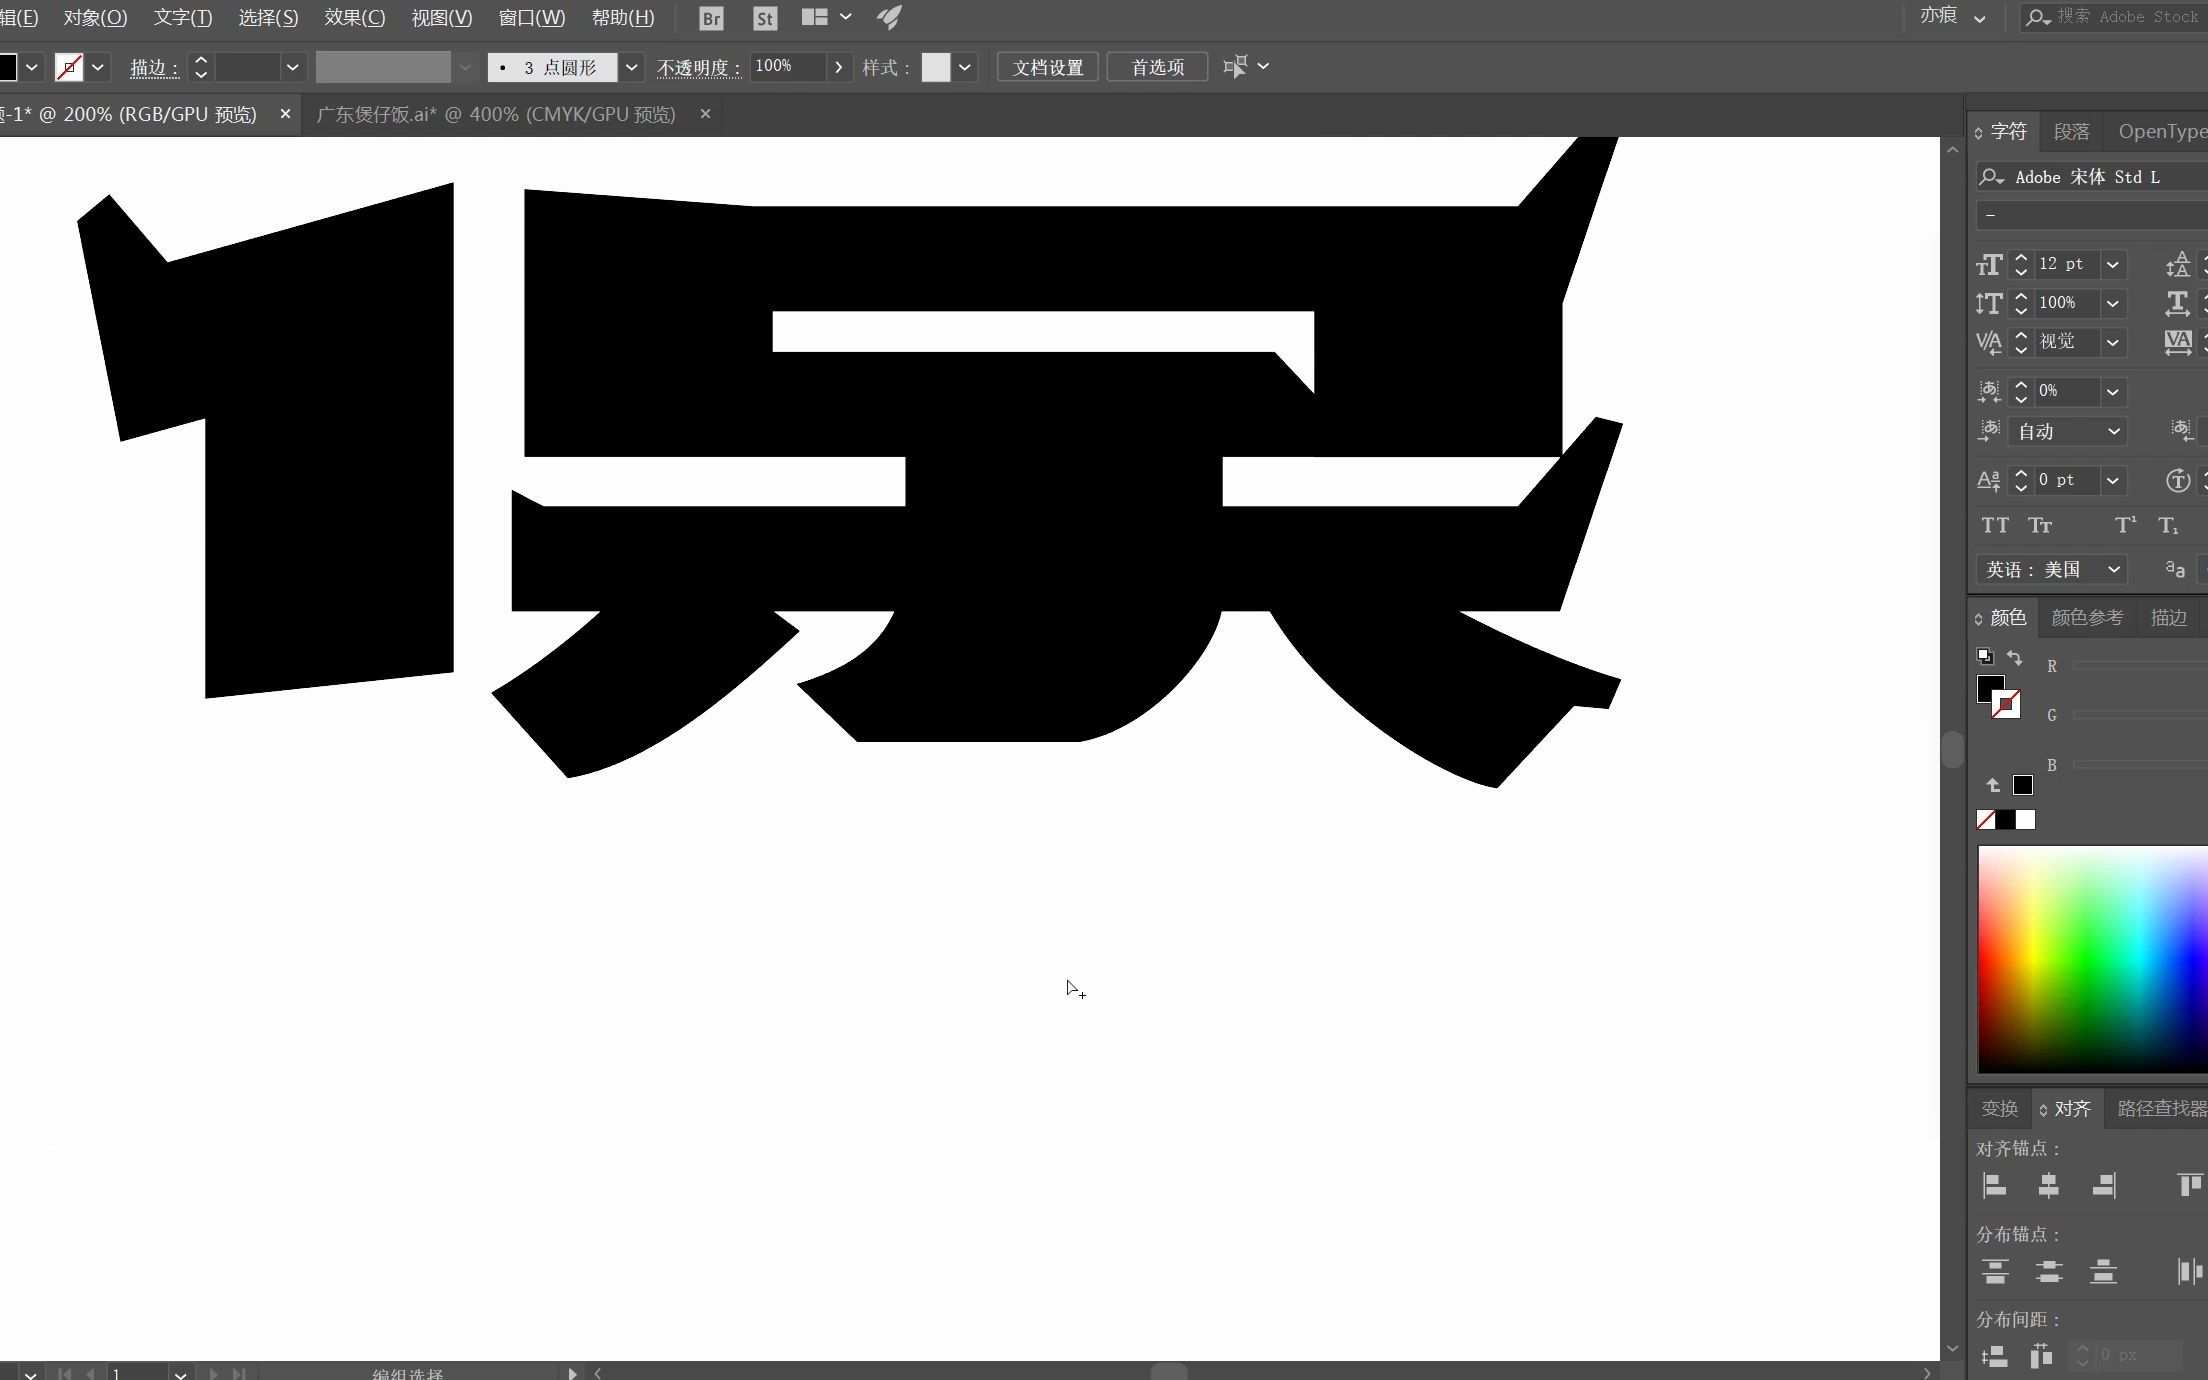
Task: Open the font size dropdown showing 12 pt
Action: pyautogui.click(x=2111, y=264)
